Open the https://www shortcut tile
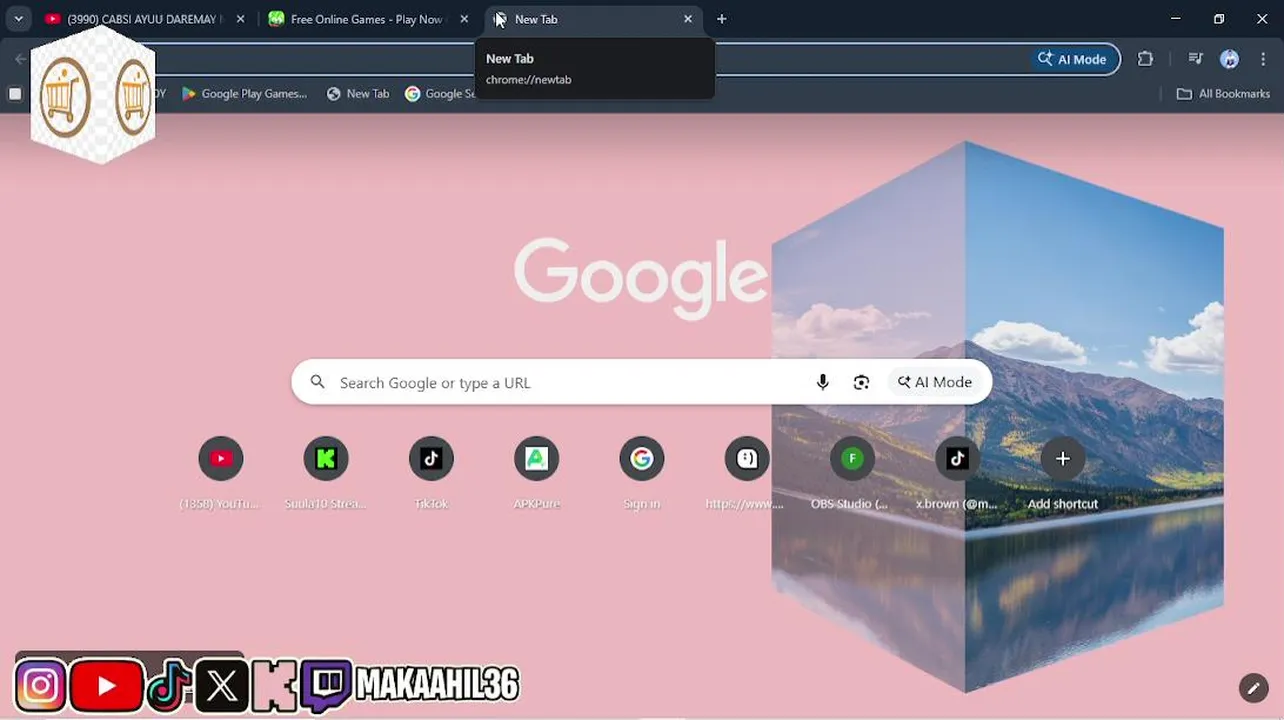1284x720 pixels. tap(747, 459)
